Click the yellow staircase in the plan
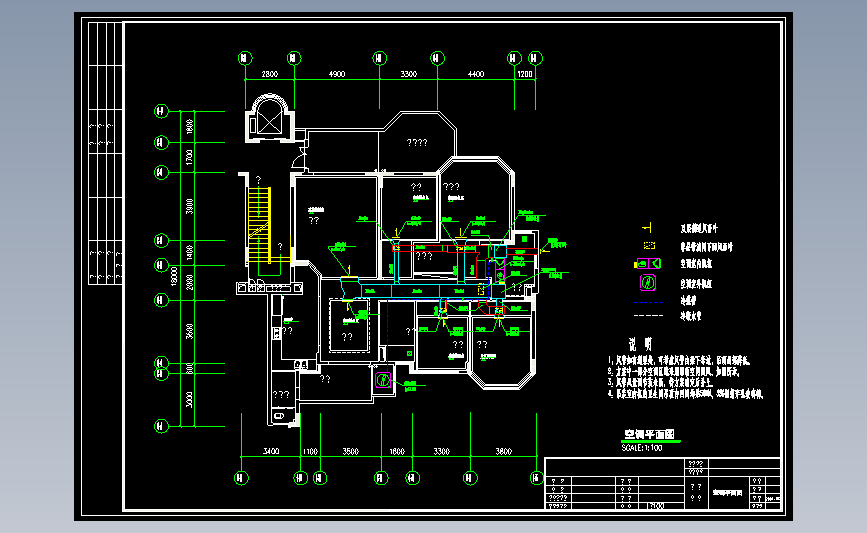This screenshot has width=867, height=533. click(x=259, y=225)
